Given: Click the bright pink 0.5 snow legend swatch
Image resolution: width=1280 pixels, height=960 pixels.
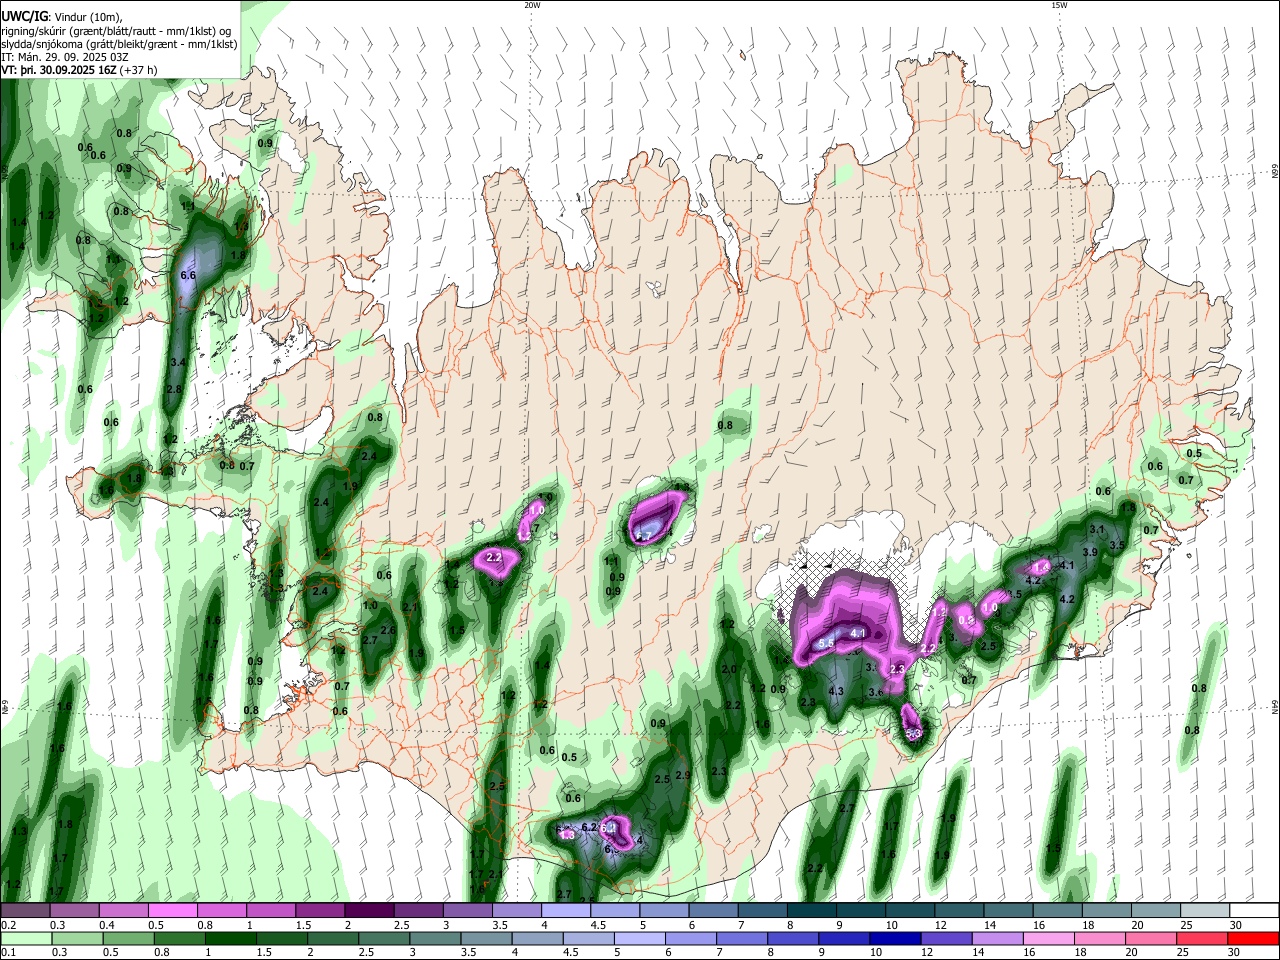Looking at the screenshot, I should tap(173, 911).
